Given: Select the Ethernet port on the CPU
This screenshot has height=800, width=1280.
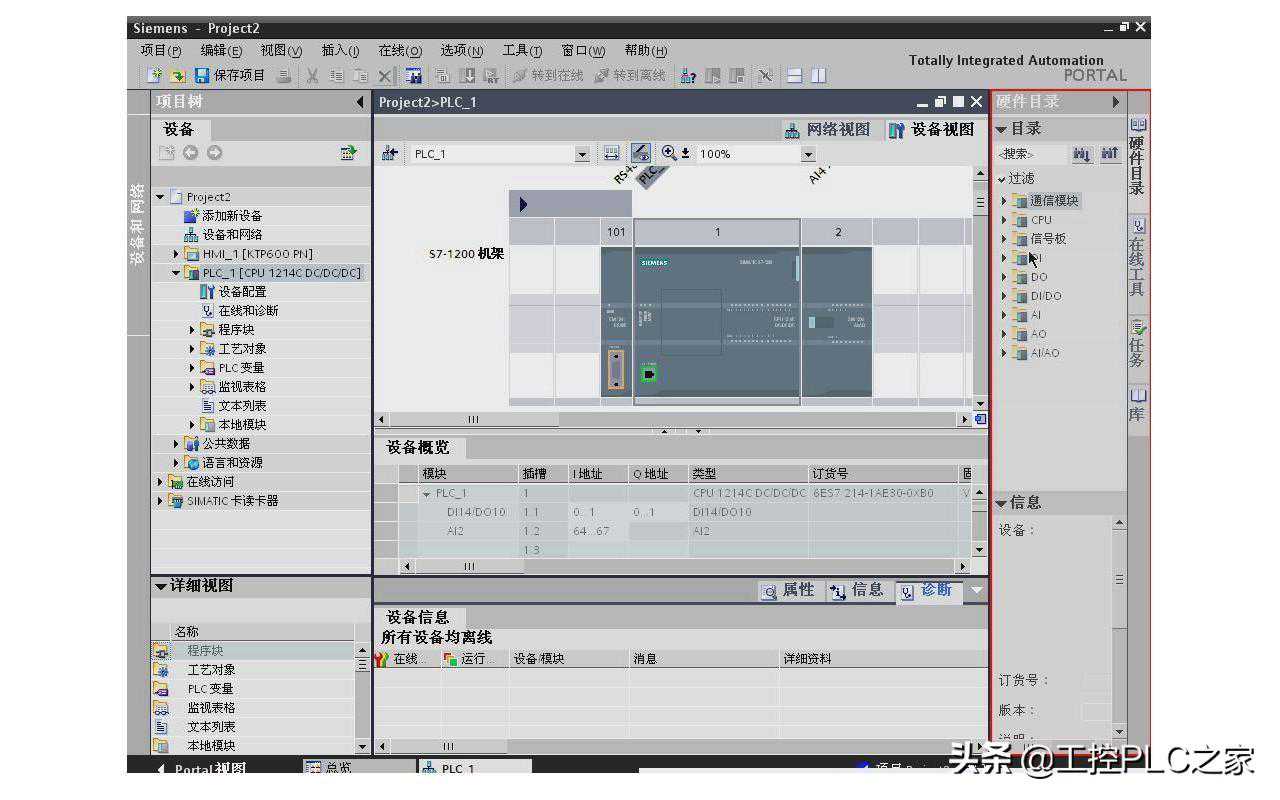Looking at the screenshot, I should pos(649,374).
